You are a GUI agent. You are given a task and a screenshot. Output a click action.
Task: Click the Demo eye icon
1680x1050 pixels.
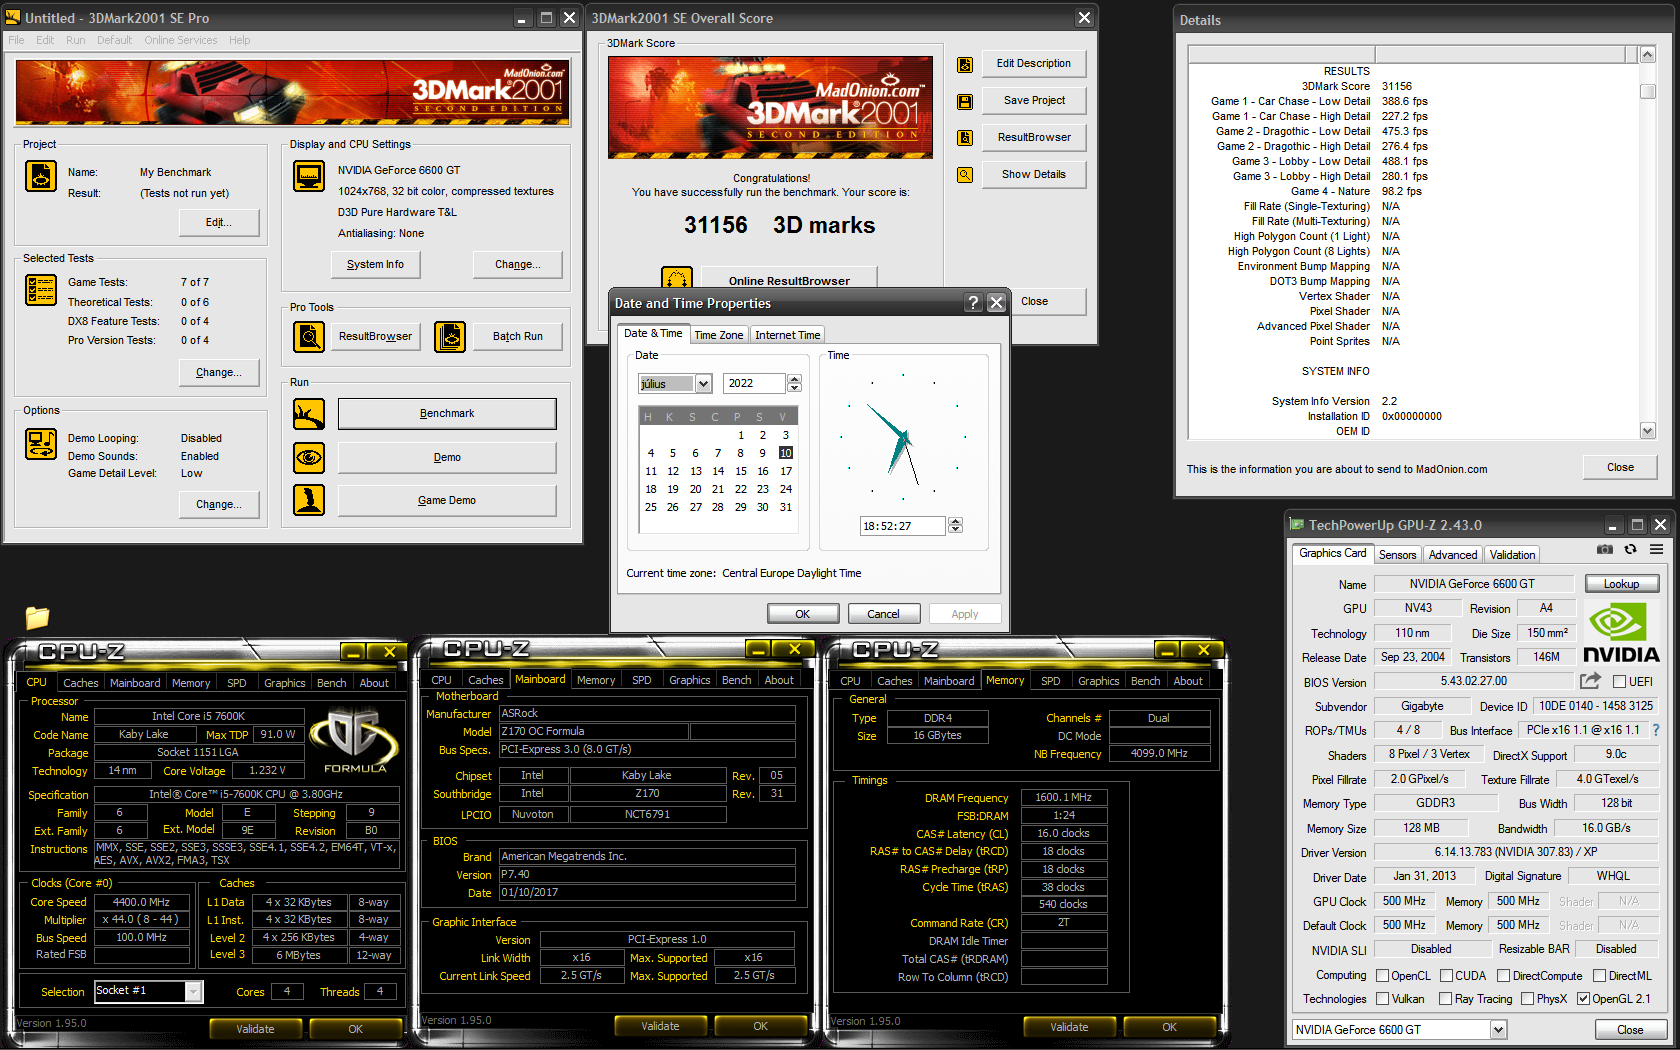309,458
